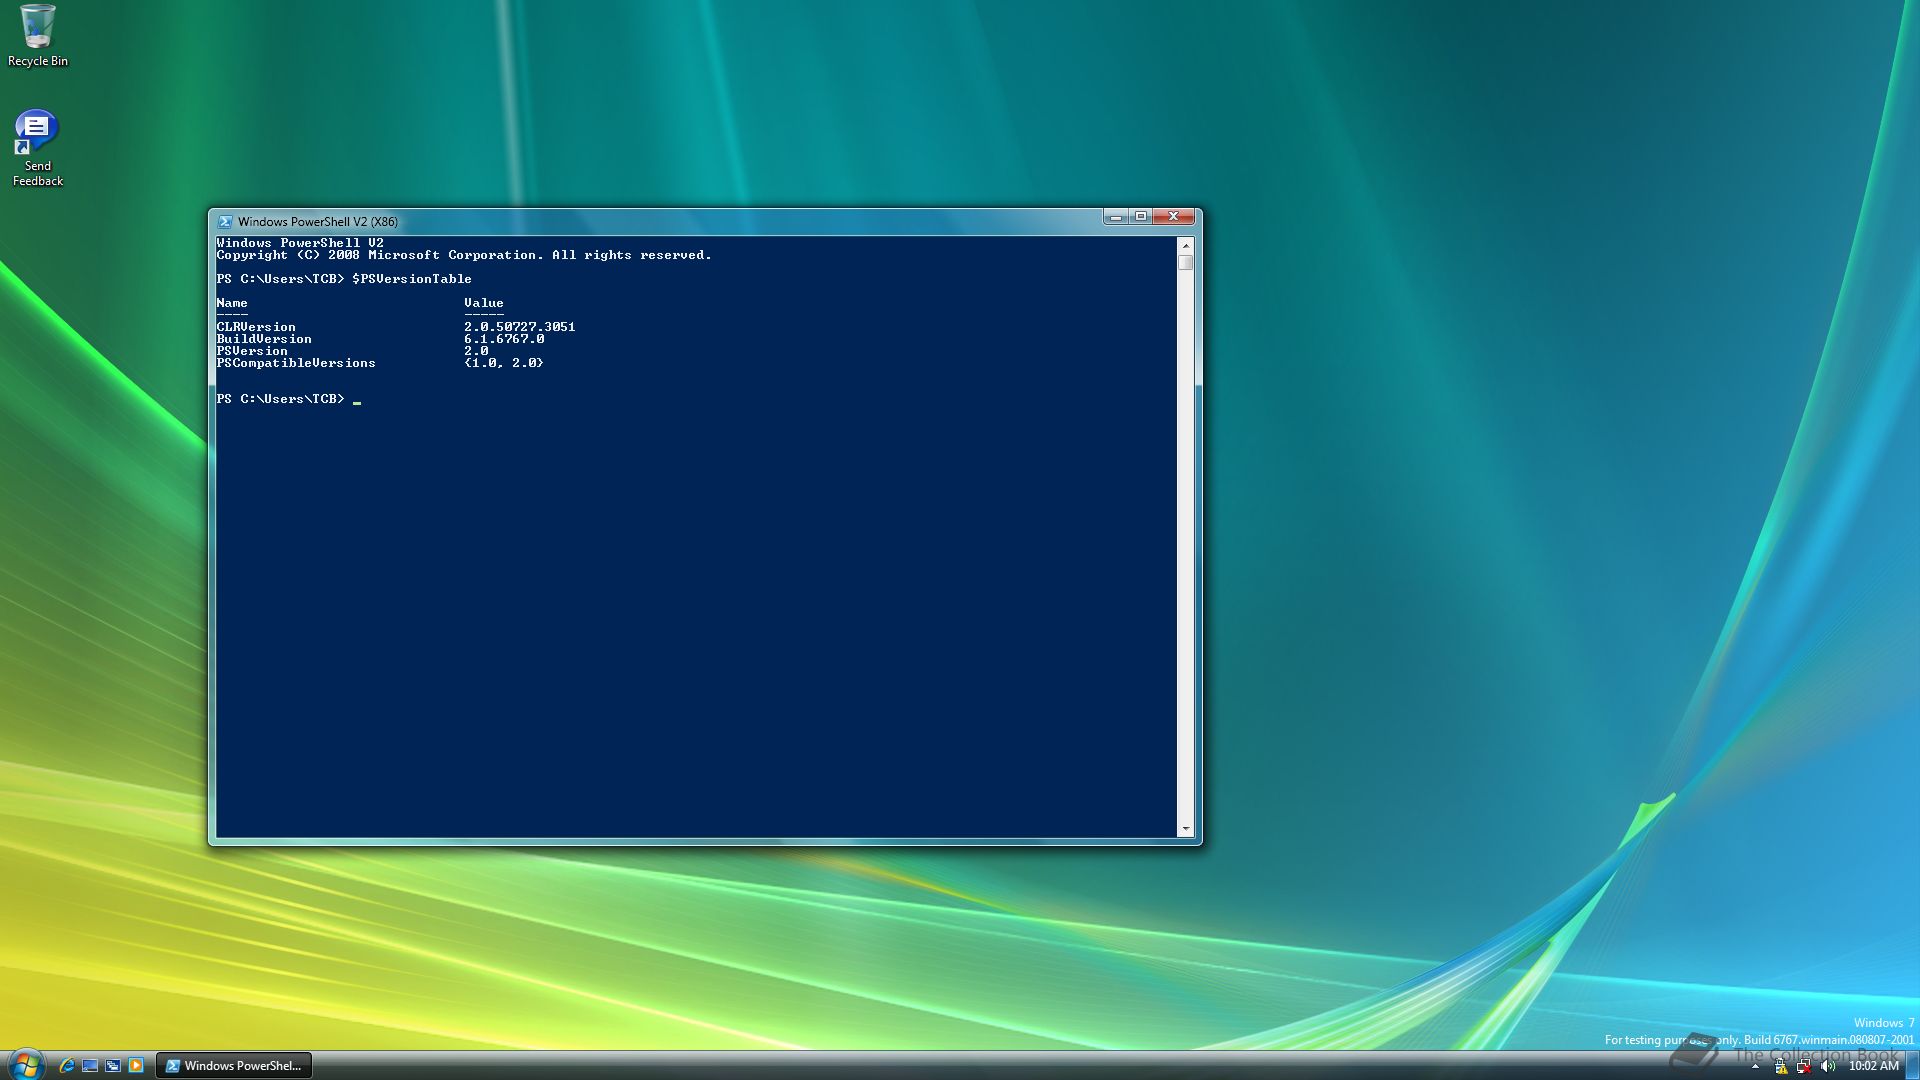The width and height of the screenshot is (1920, 1080).
Task: Close the PowerShell window
Action: [x=1174, y=217]
